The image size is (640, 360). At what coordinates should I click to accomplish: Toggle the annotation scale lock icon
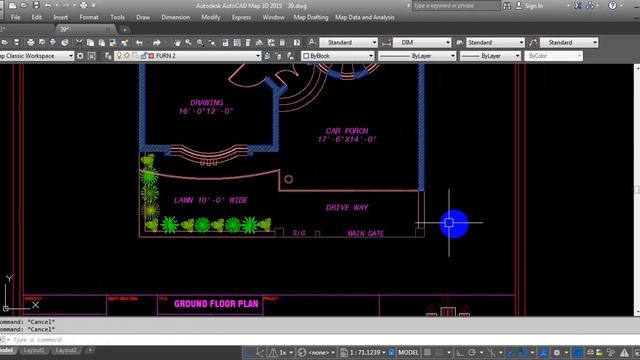click(391, 352)
